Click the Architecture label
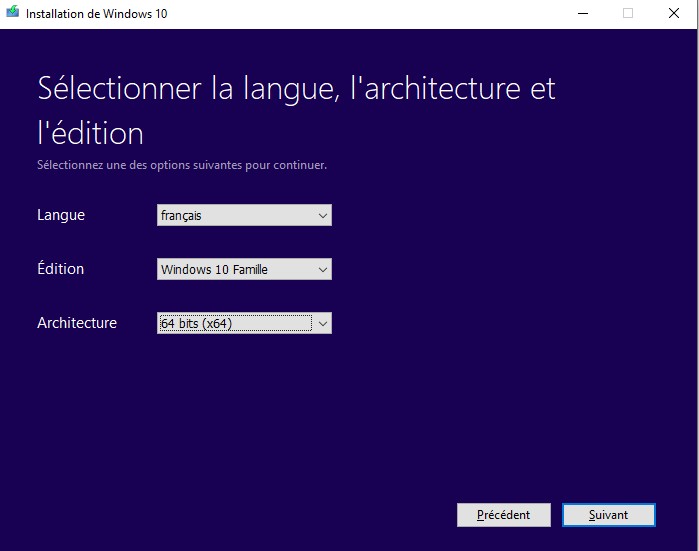 pyautogui.click(x=77, y=323)
